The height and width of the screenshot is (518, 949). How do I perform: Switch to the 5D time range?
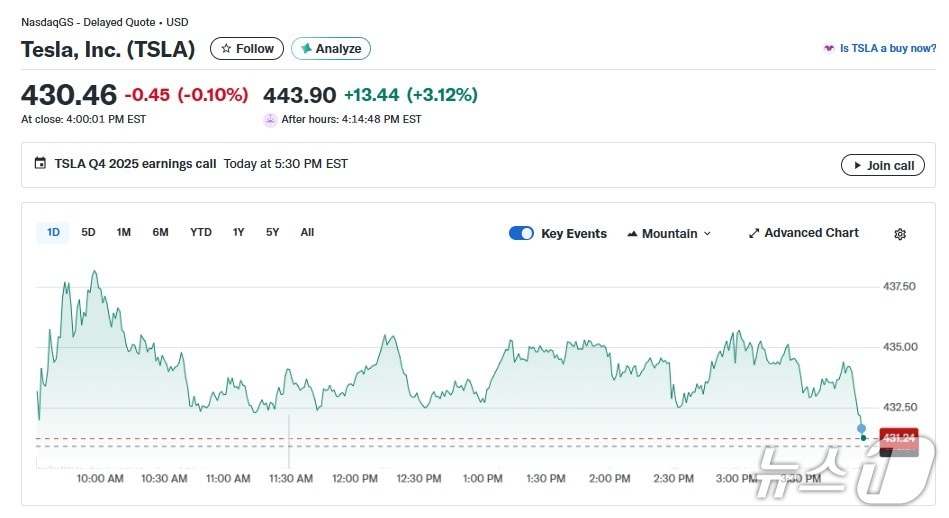point(88,232)
